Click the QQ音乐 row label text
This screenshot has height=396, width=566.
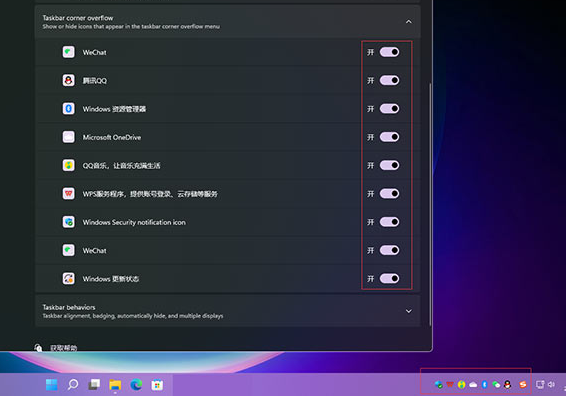click(x=121, y=166)
